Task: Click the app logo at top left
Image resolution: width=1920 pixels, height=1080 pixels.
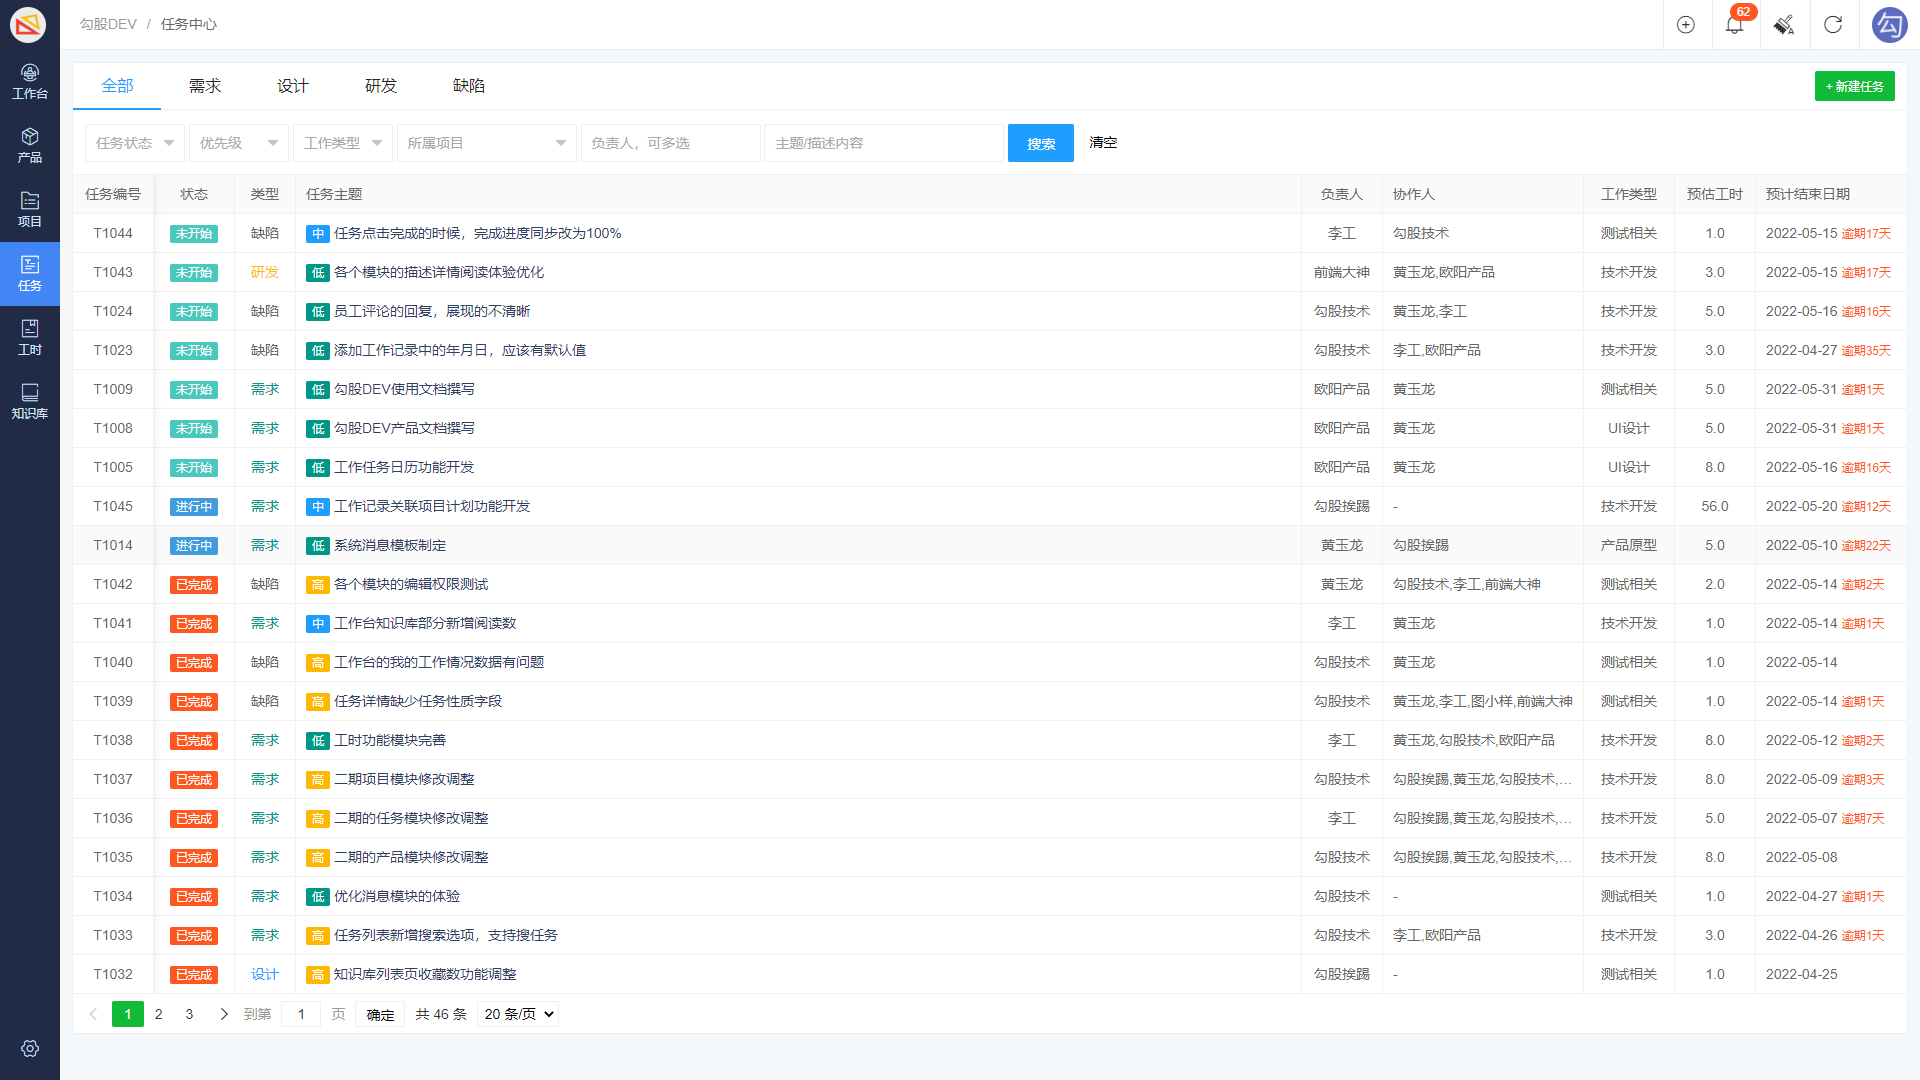Action: [28, 24]
